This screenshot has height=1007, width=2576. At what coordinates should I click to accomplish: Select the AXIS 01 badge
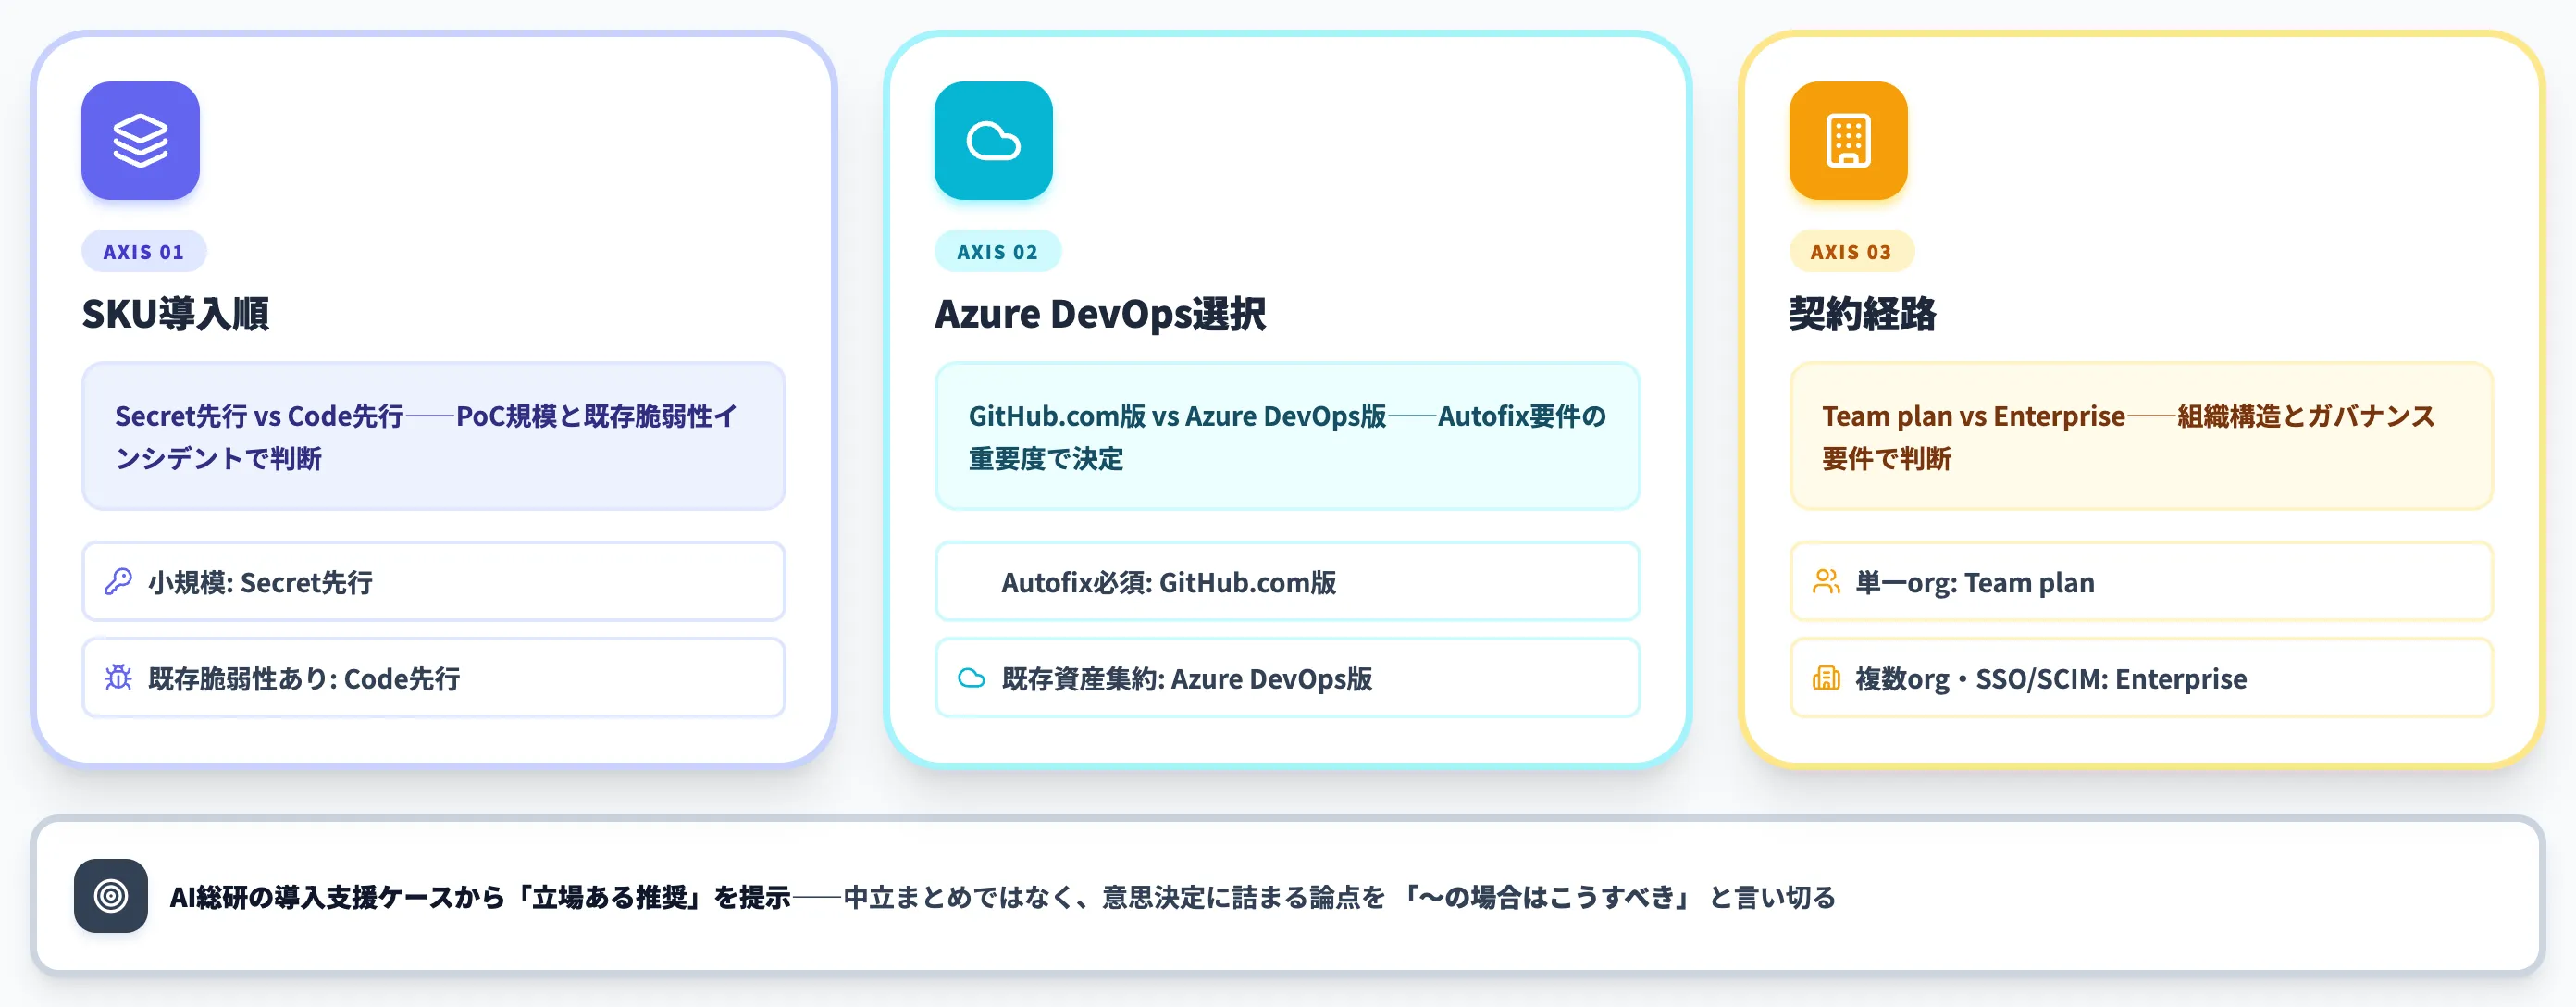click(144, 252)
